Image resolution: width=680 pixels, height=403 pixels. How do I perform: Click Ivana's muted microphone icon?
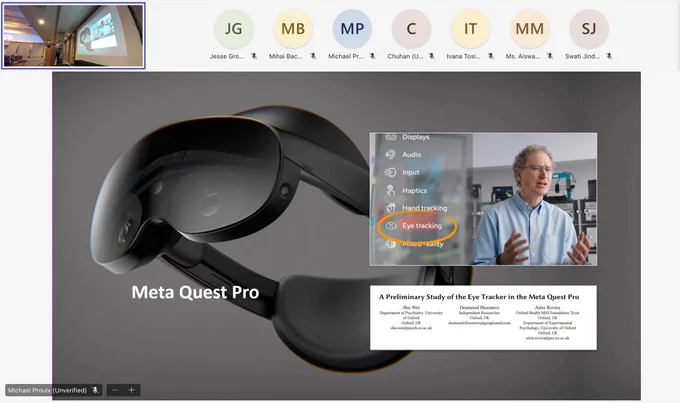pyautogui.click(x=490, y=56)
